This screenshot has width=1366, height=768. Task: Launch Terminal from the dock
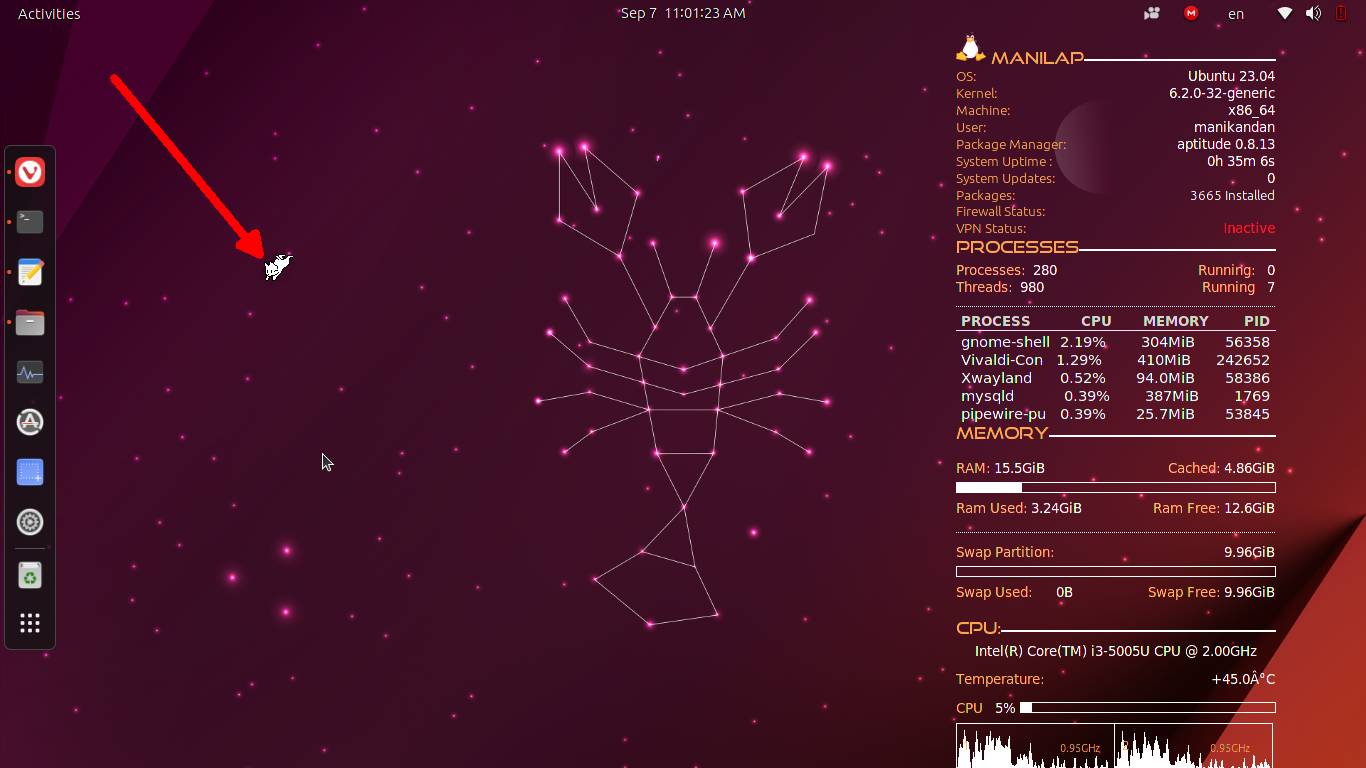30,222
